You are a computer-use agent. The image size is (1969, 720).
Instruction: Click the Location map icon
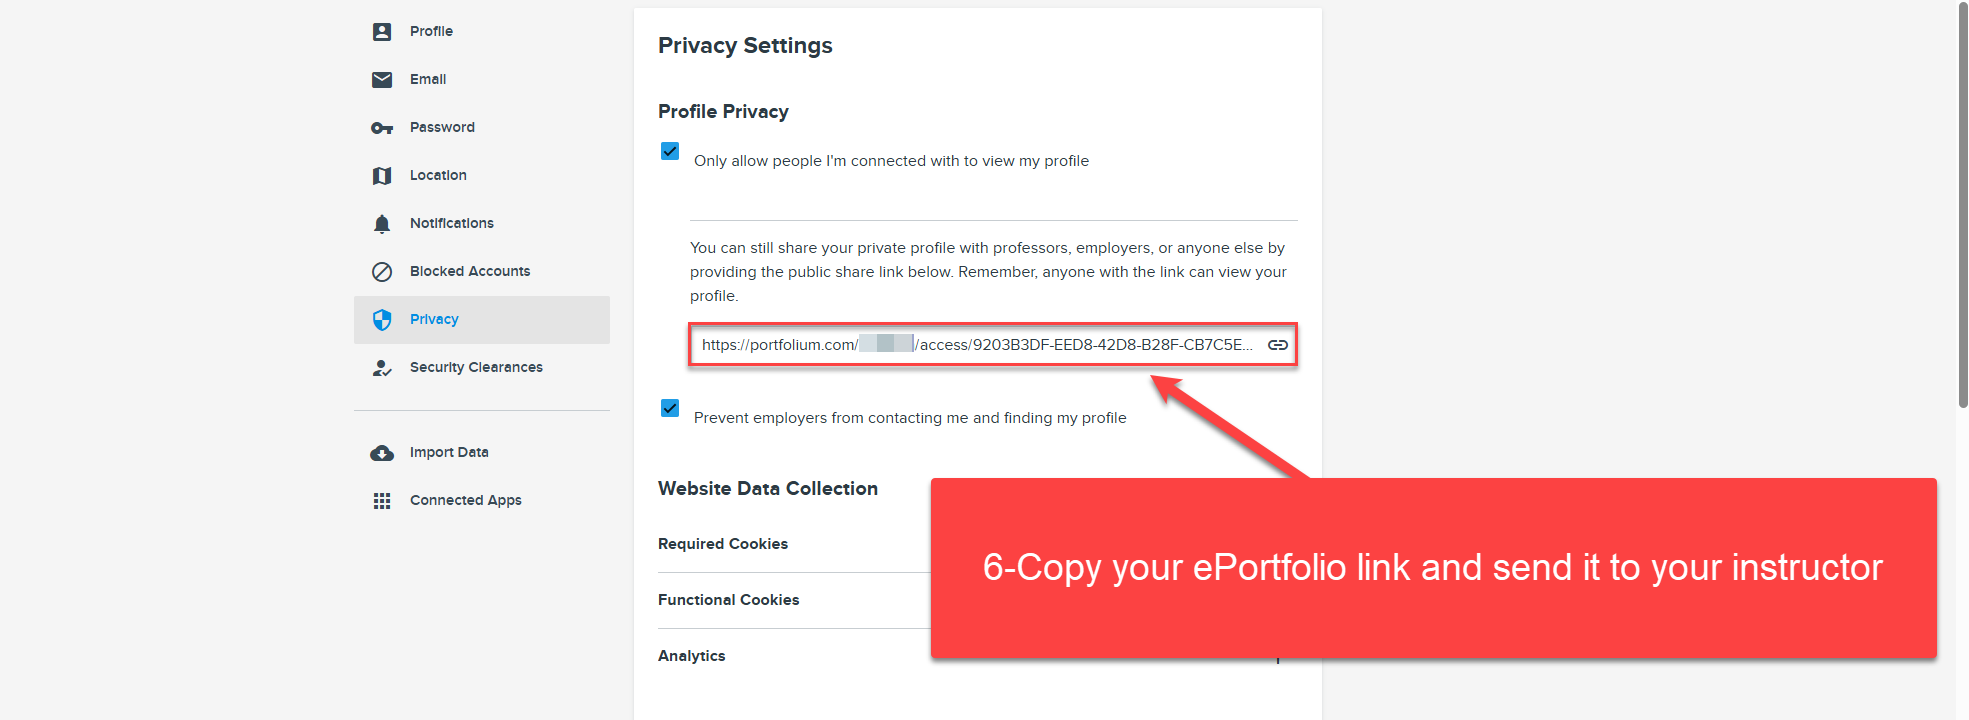pyautogui.click(x=382, y=176)
